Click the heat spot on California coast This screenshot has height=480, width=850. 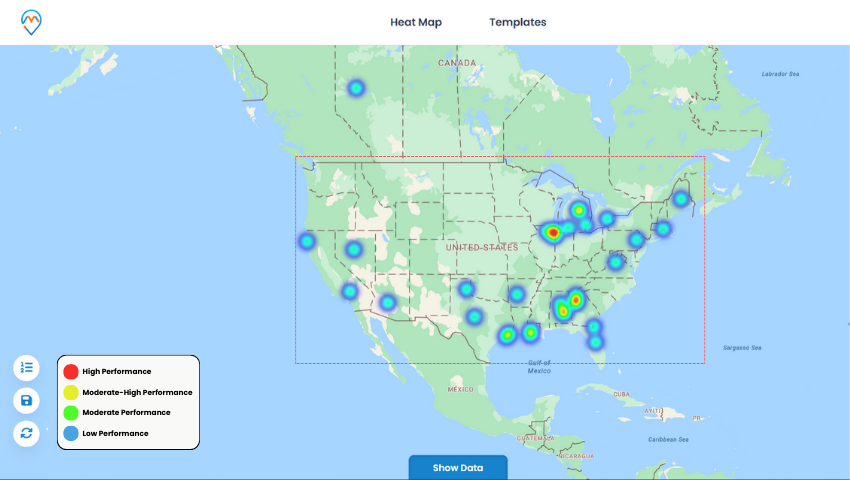click(307, 241)
